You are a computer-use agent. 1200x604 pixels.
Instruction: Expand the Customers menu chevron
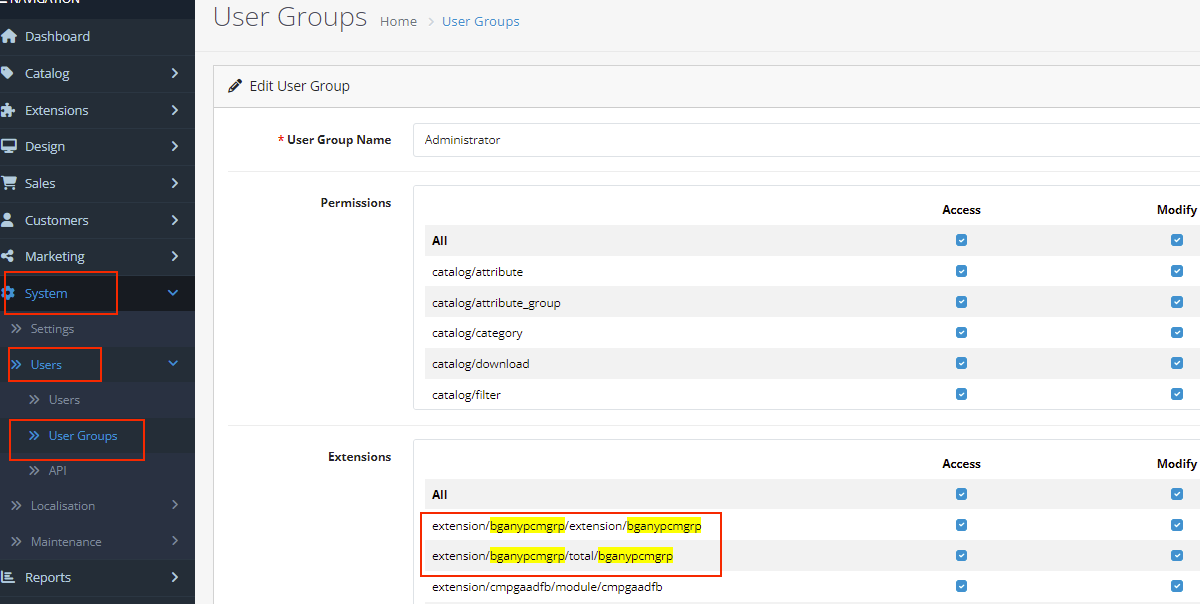click(x=174, y=220)
